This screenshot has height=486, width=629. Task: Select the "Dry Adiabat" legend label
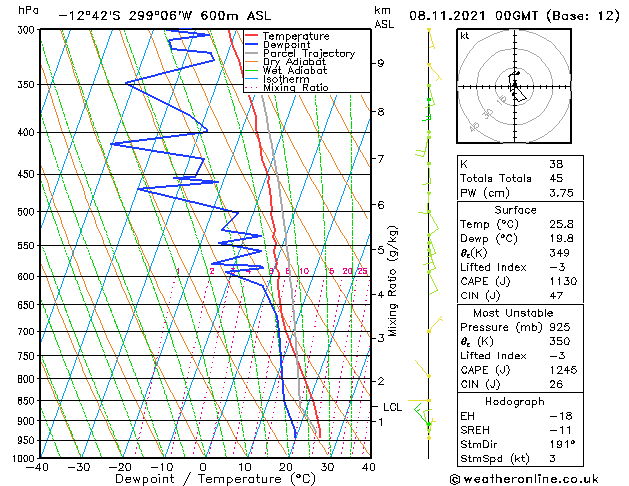click(x=294, y=62)
